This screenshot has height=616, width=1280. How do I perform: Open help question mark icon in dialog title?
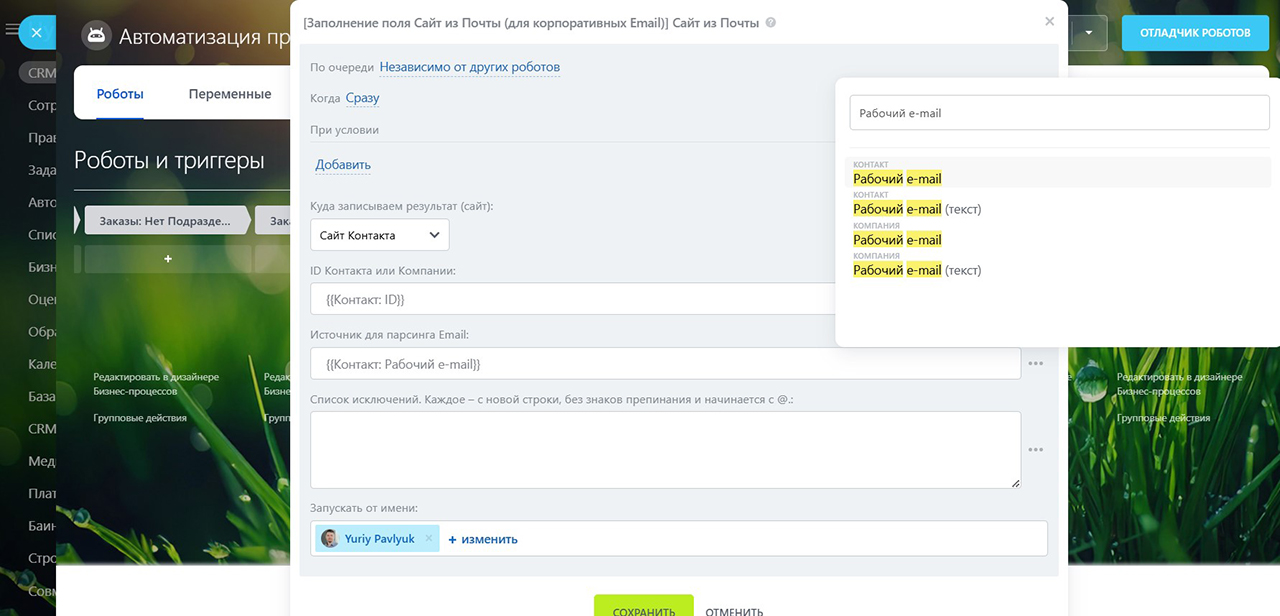(770, 22)
